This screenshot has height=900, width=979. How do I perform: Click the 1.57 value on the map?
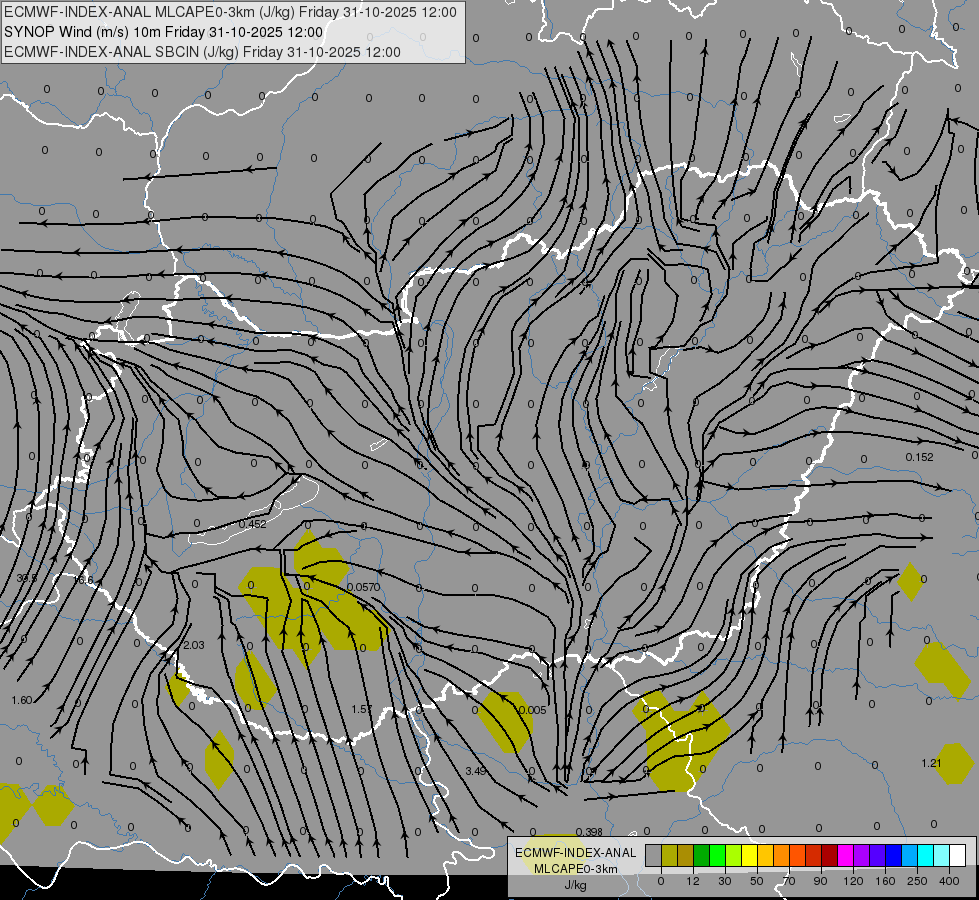362,709
